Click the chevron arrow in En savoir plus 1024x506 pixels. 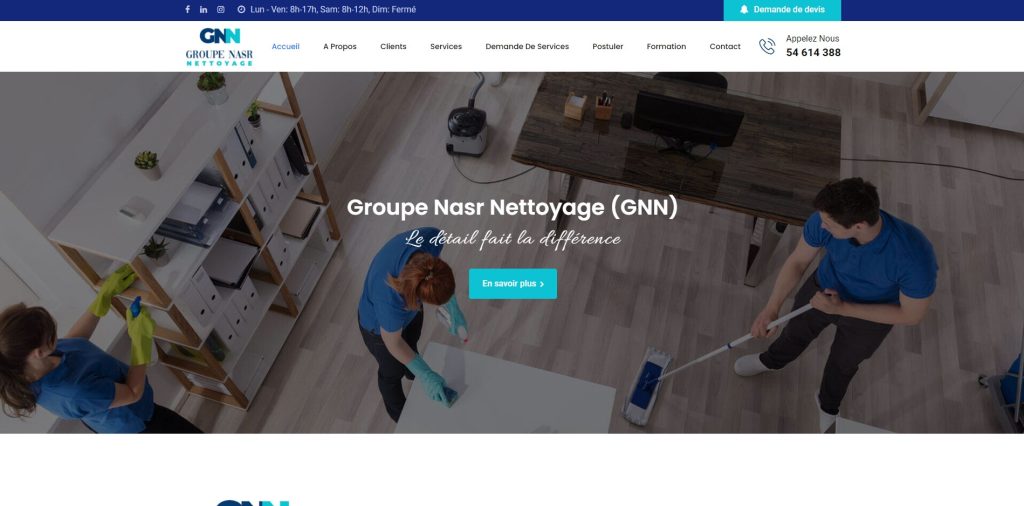pos(542,284)
